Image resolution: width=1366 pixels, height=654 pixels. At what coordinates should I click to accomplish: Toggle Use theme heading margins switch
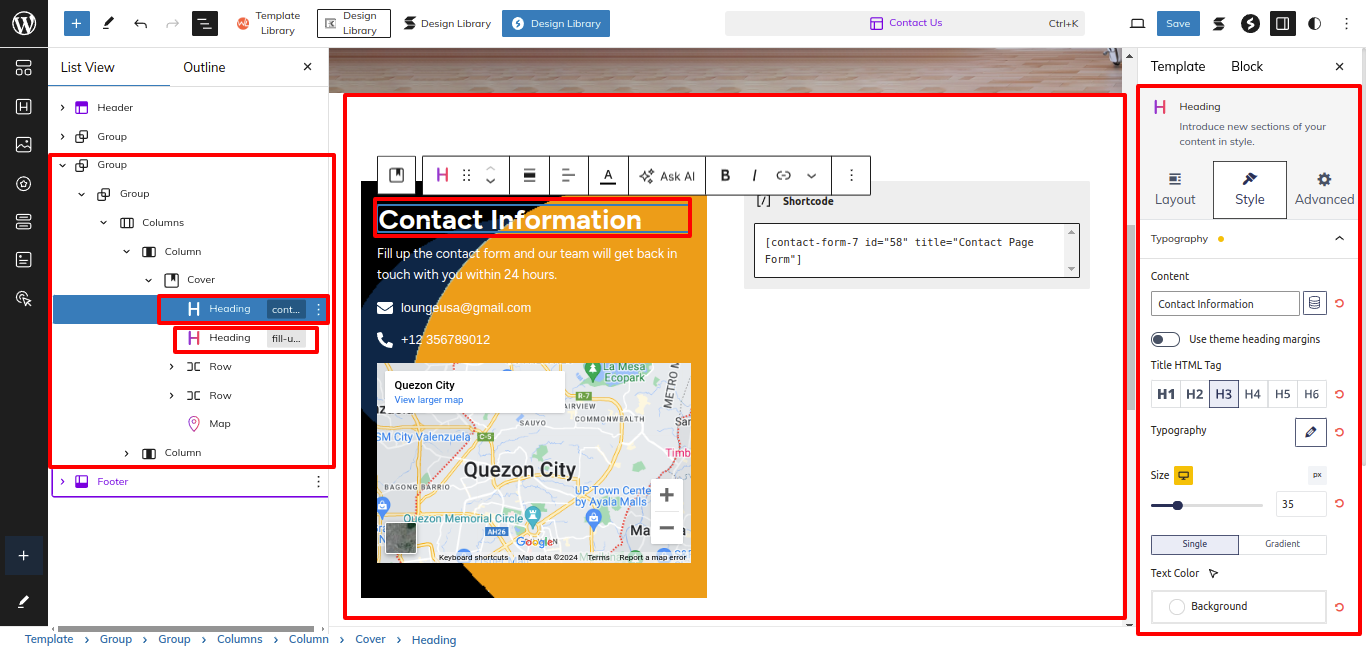click(x=1165, y=339)
